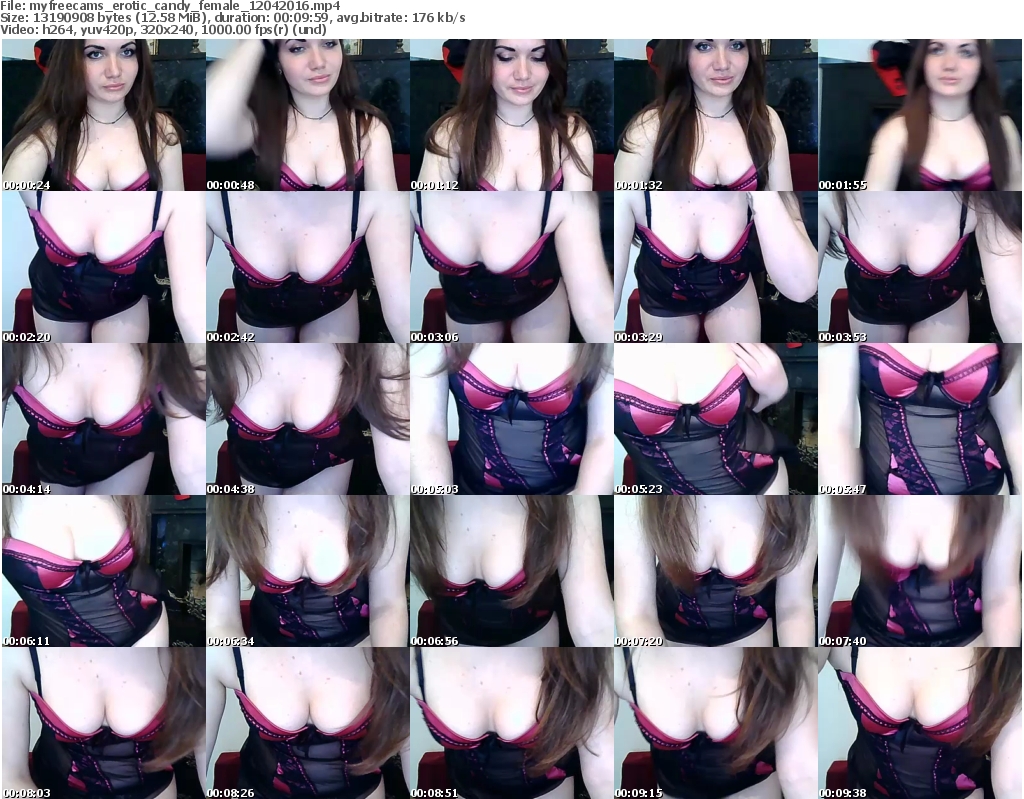
Task: Open the last frame at 00:09:38
Action: (x=919, y=723)
